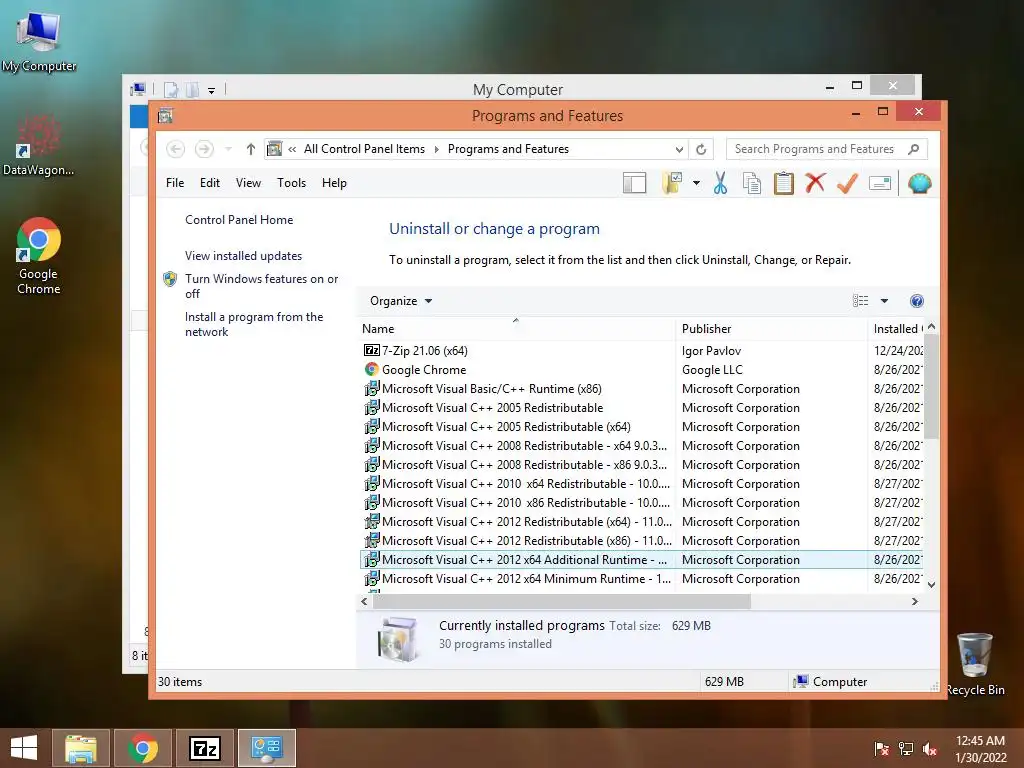Click the horizontal scrollbar left arrow
Viewport: 1024px width, 768px height.
click(364, 601)
